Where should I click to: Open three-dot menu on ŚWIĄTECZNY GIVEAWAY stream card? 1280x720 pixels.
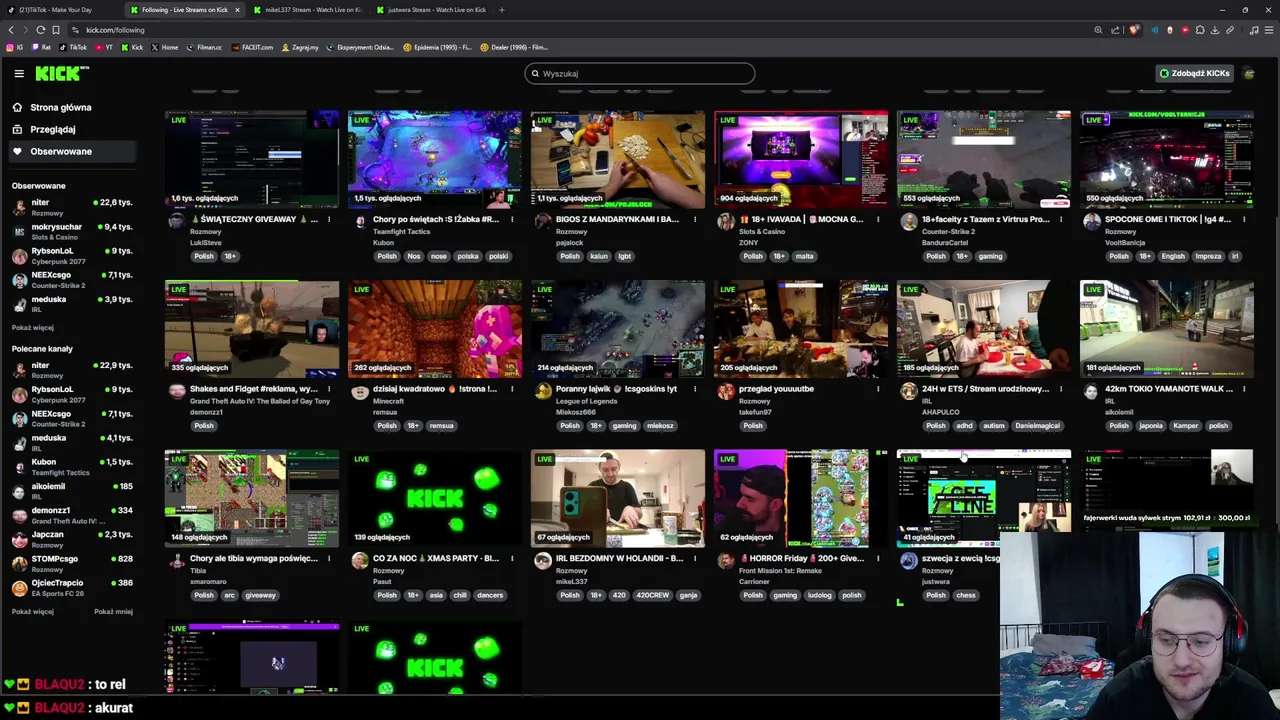tap(329, 220)
